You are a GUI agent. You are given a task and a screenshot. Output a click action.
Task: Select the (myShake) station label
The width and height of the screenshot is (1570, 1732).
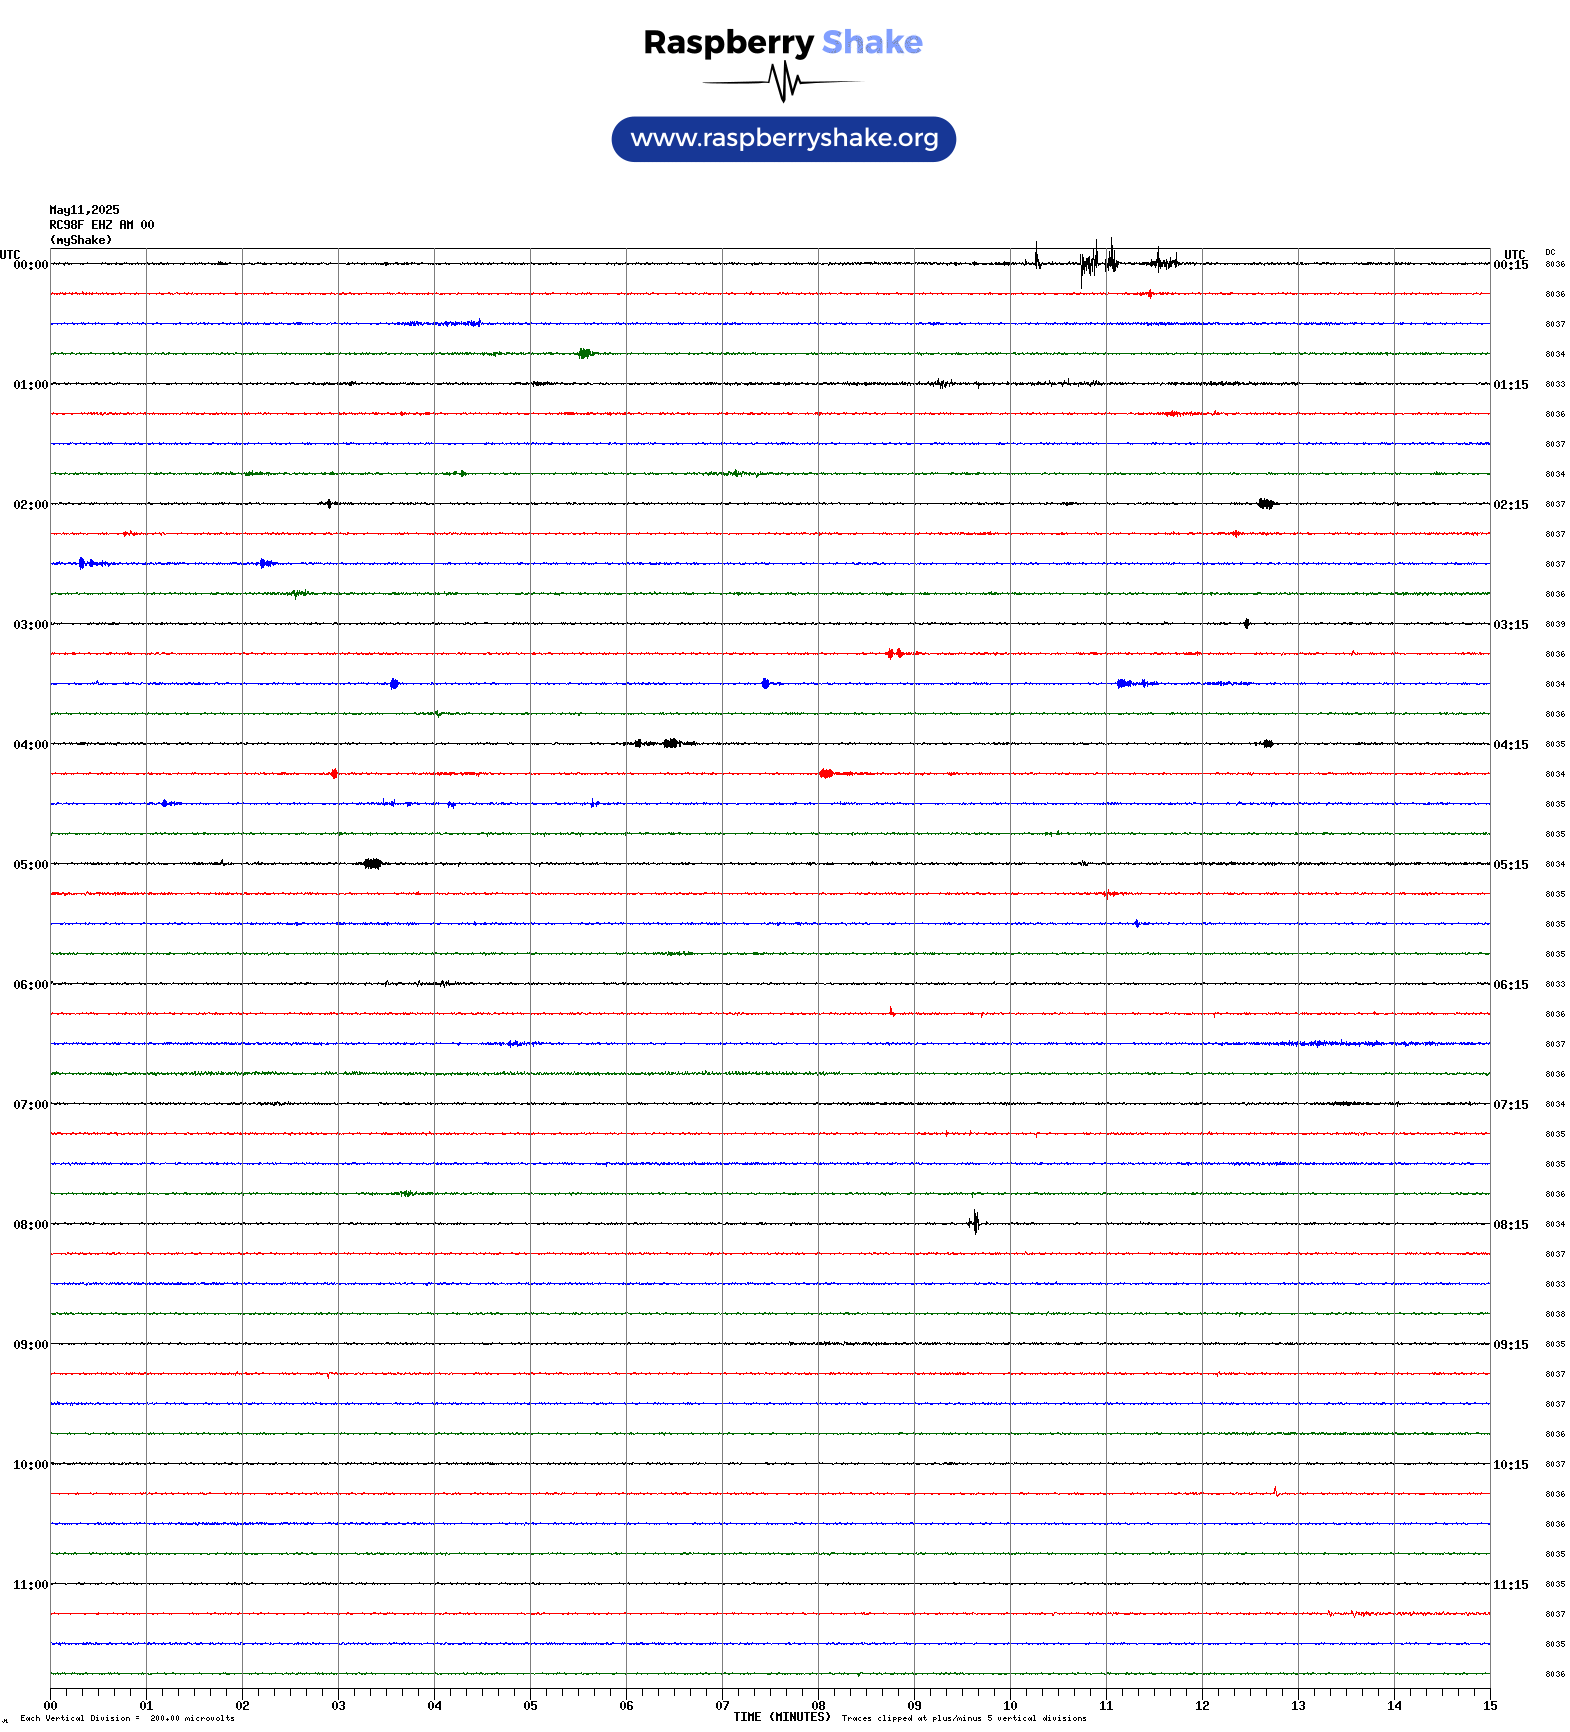[x=81, y=240]
